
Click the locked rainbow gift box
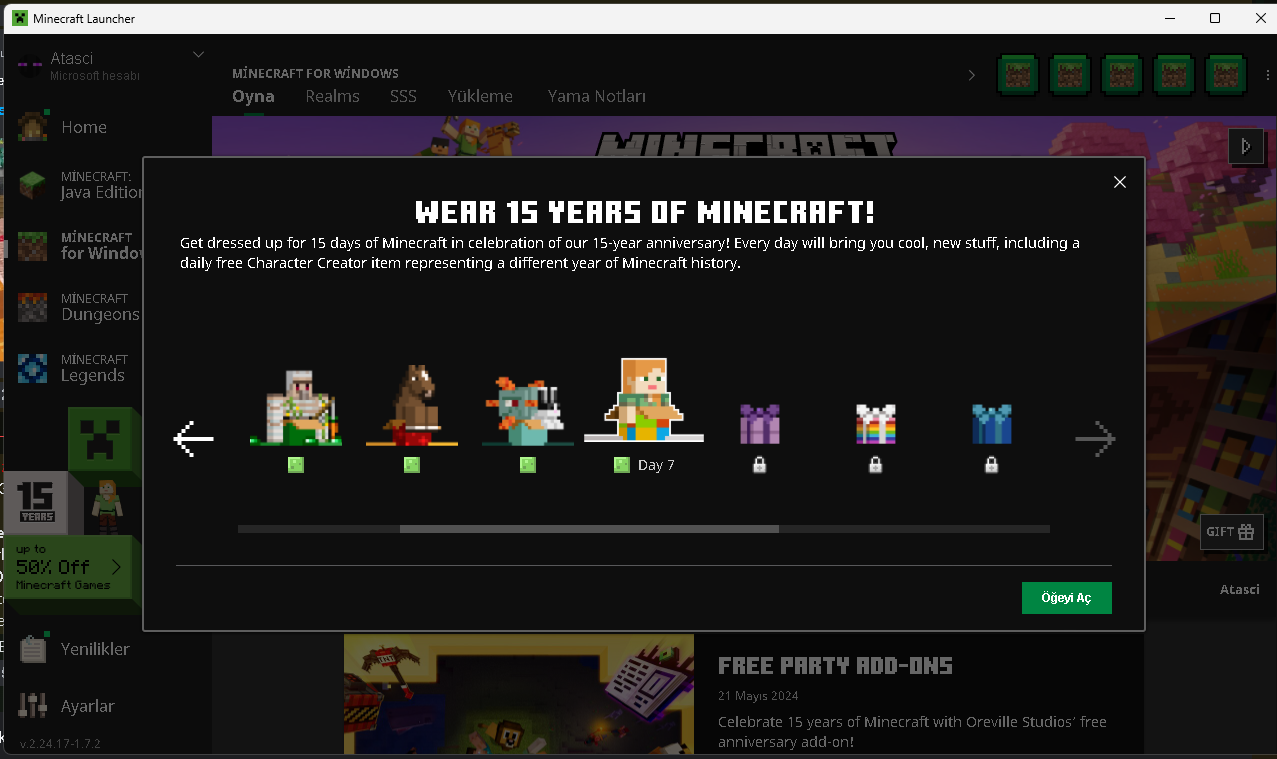pyautogui.click(x=876, y=424)
